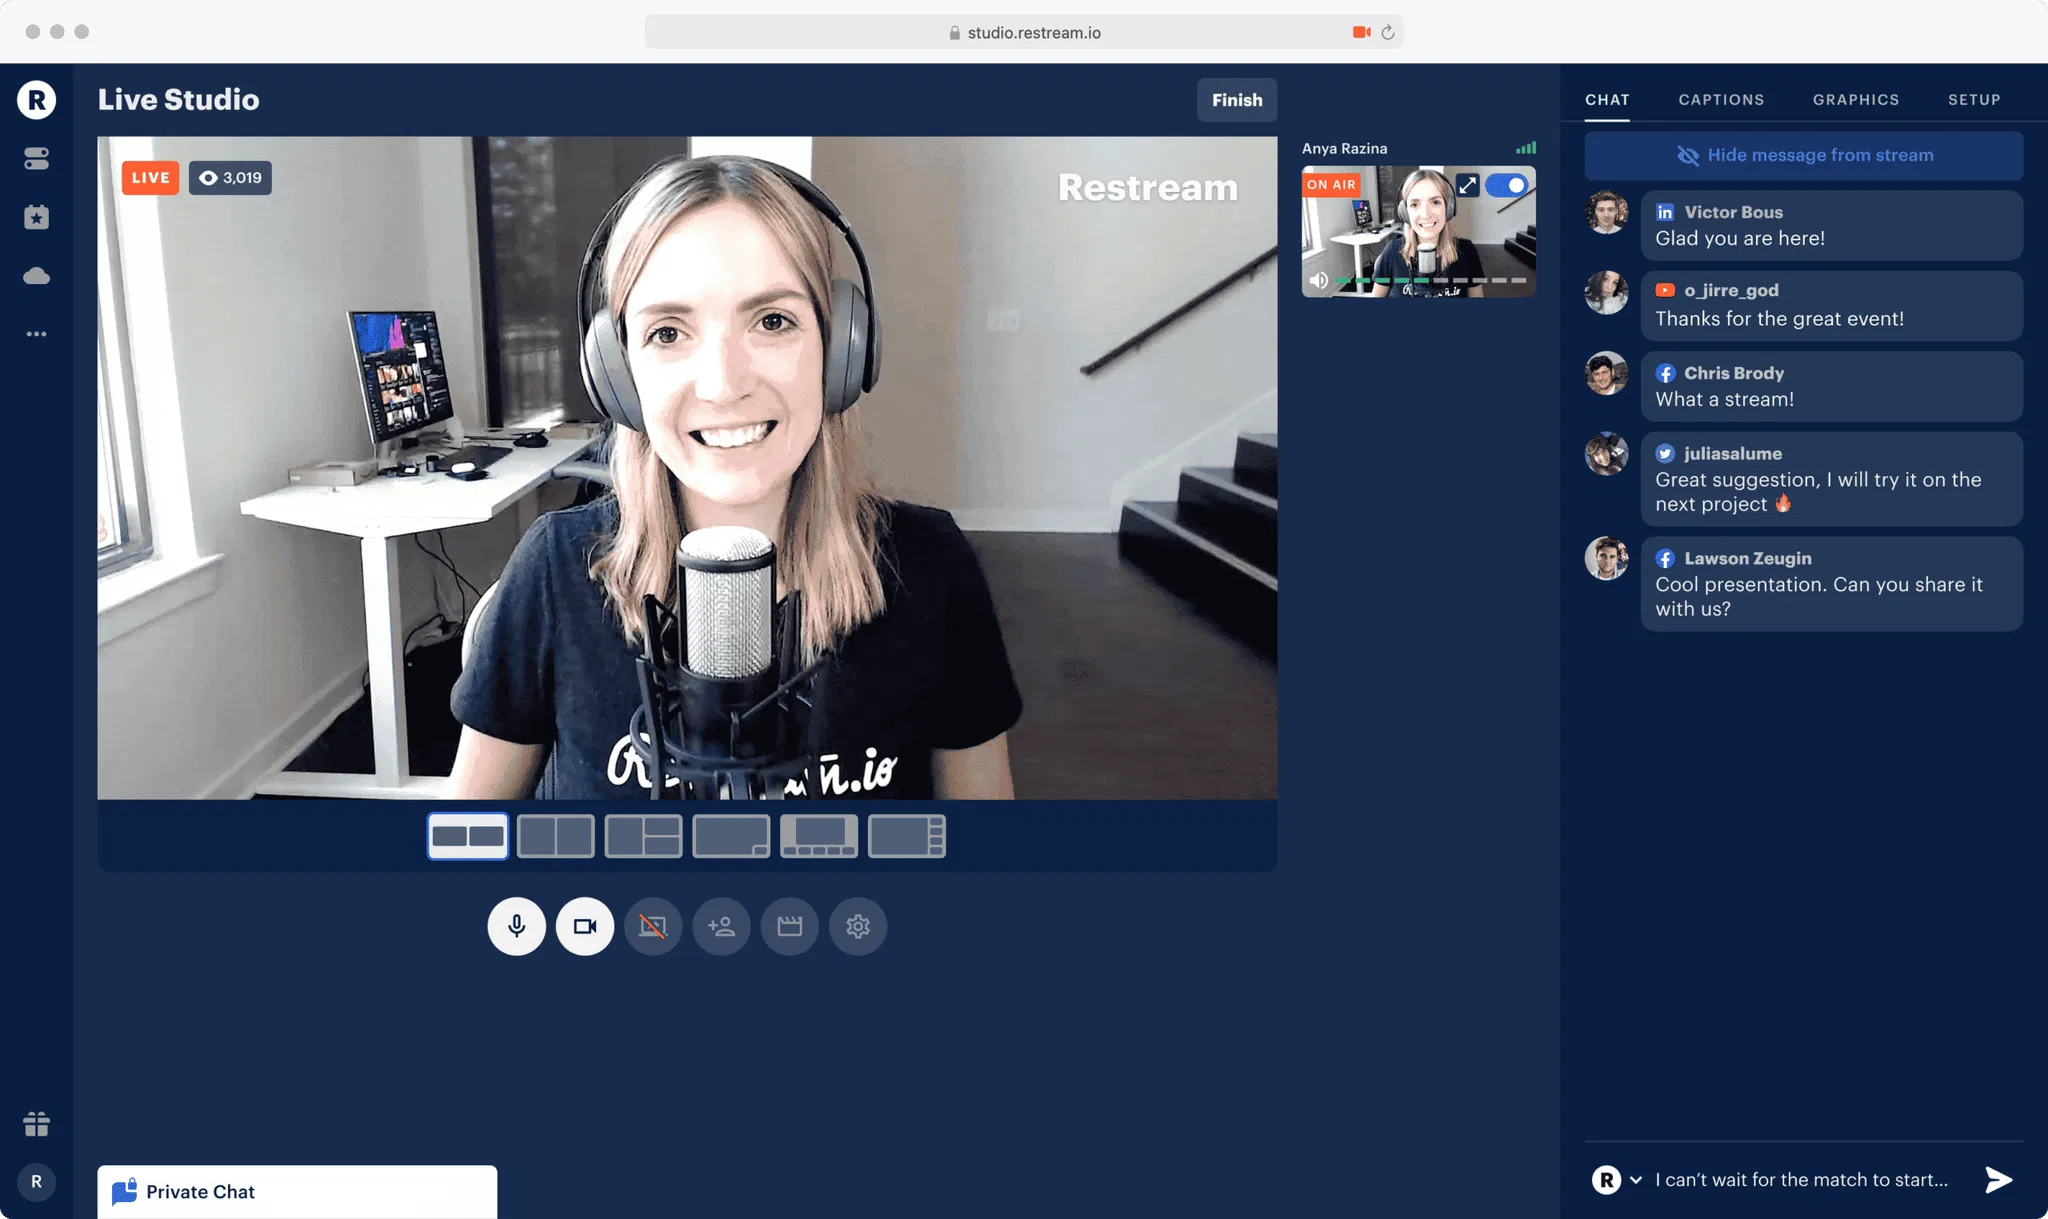
Task: Click the send message arrow
Action: pos(1998,1180)
